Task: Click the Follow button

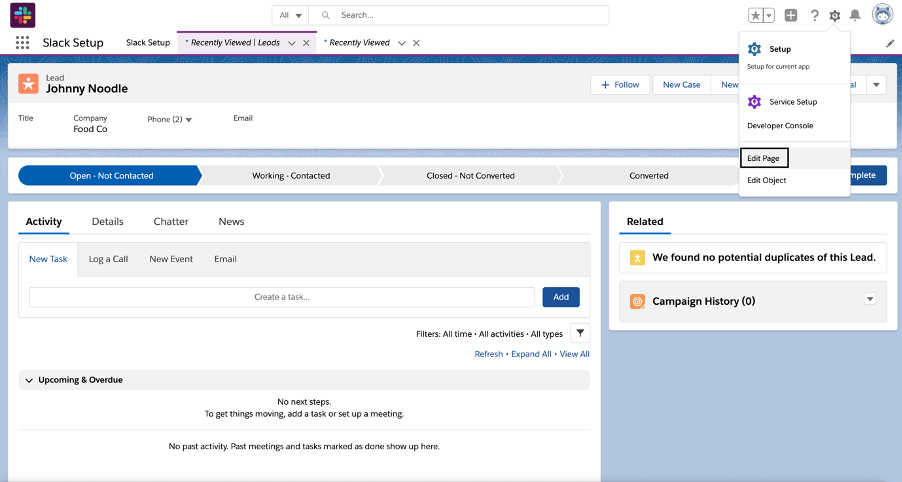Action: coord(620,85)
